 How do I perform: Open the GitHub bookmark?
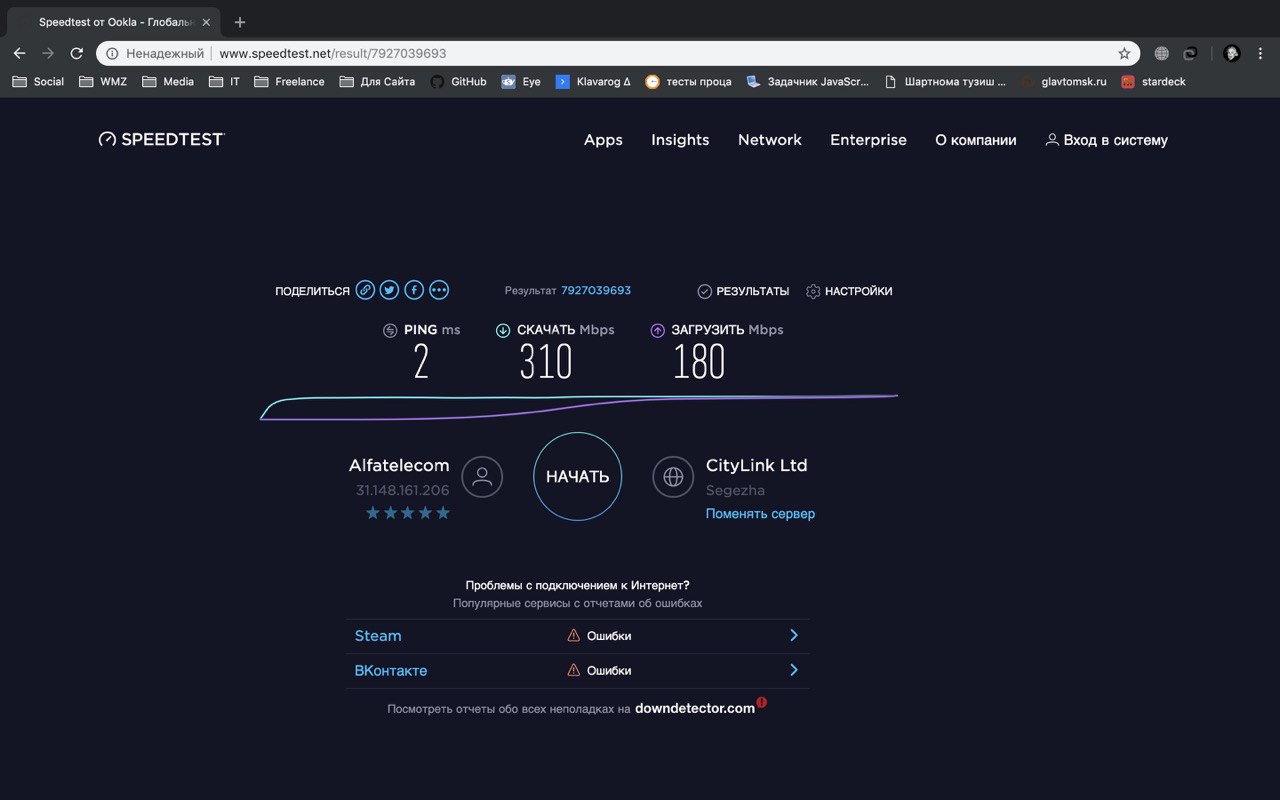tap(459, 82)
